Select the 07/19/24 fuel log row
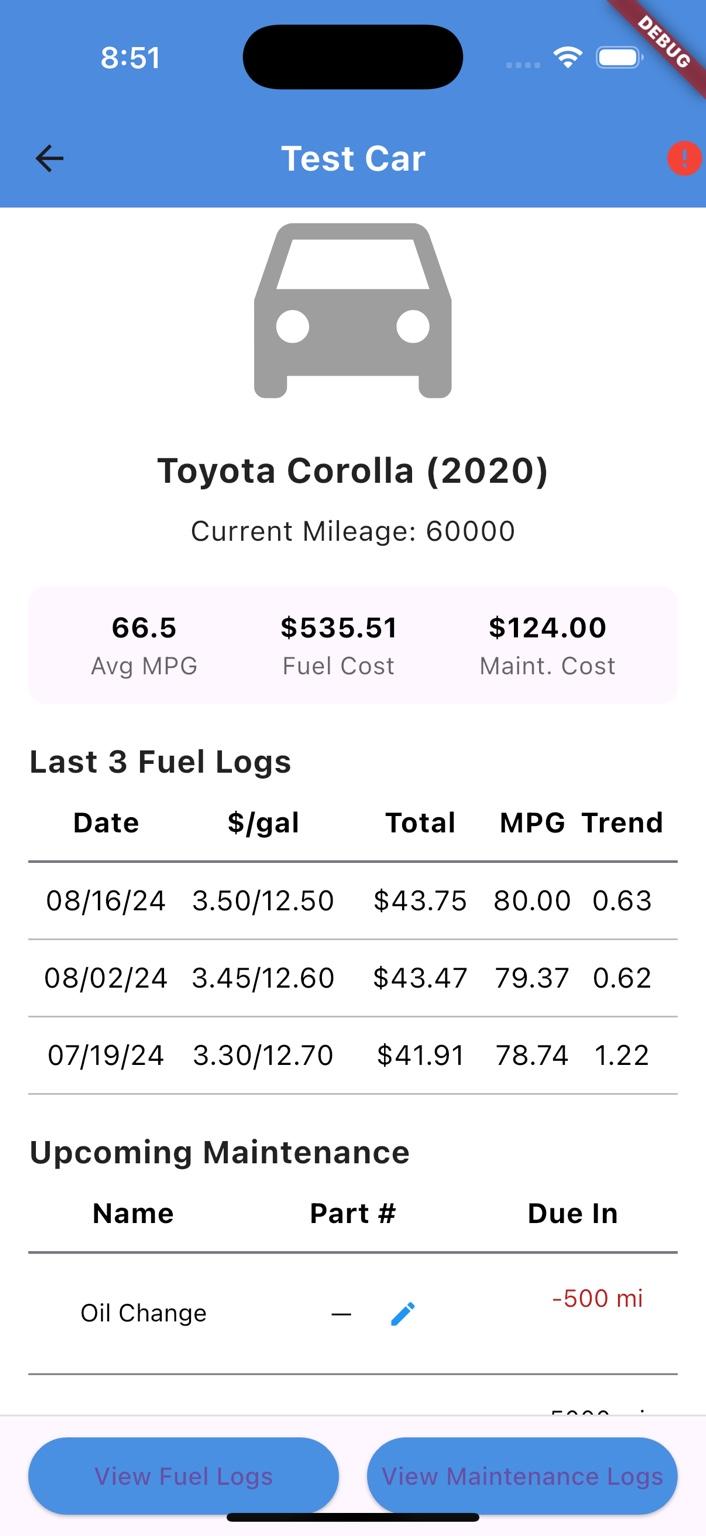This screenshot has width=706, height=1536. coord(353,1055)
